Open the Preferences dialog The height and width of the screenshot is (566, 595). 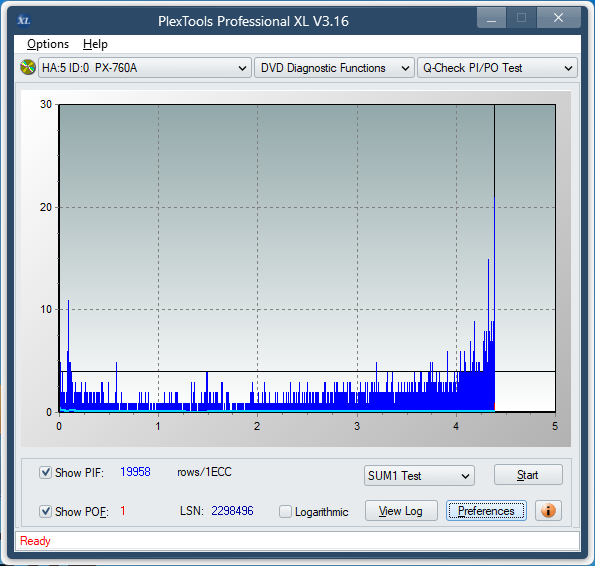coord(486,511)
